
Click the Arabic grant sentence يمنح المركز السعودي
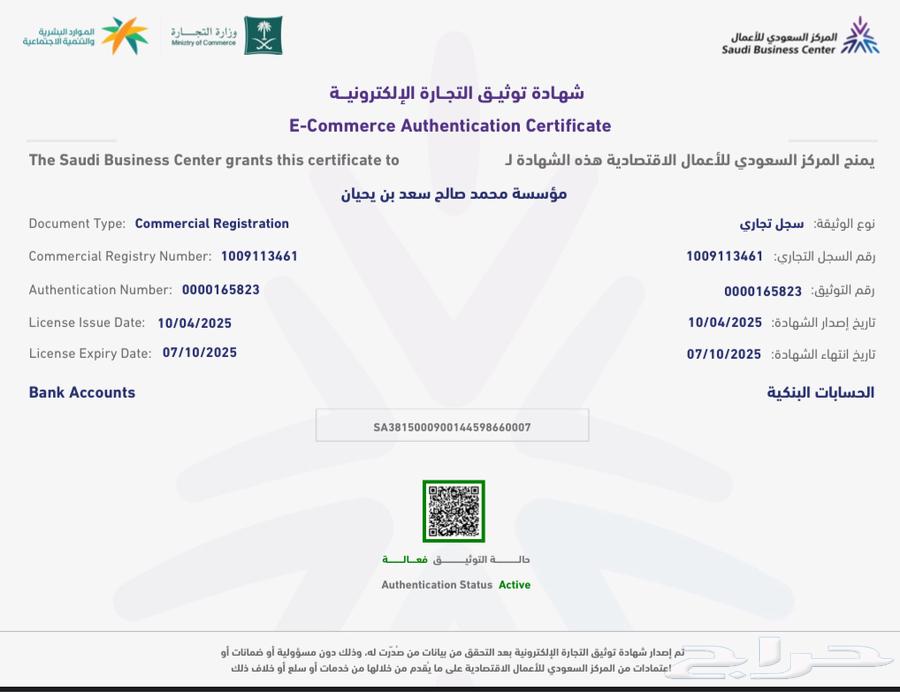[x=690, y=161]
